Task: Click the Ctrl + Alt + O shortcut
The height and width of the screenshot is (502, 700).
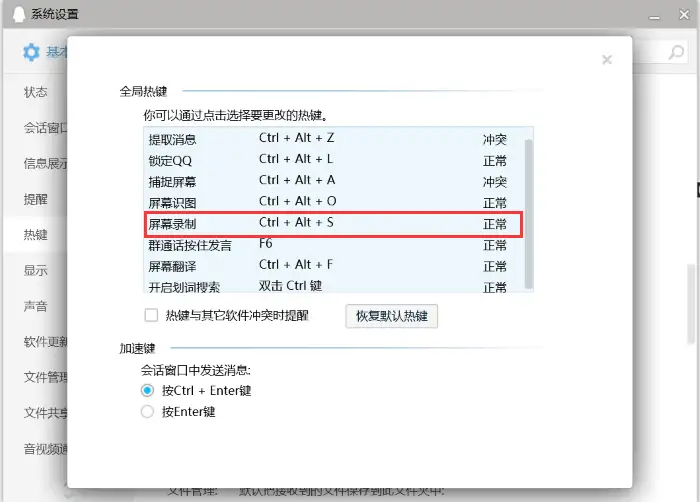Action: [297, 201]
